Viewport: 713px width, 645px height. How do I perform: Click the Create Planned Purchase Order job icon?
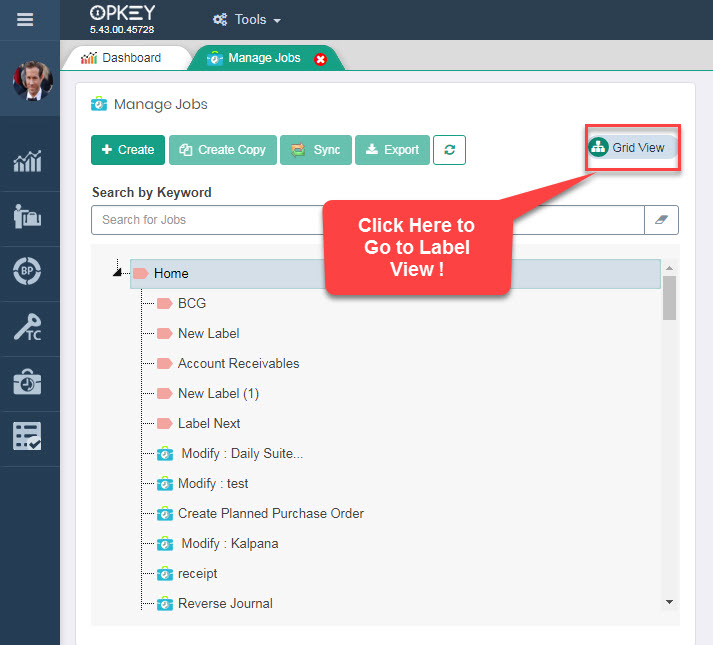click(165, 514)
